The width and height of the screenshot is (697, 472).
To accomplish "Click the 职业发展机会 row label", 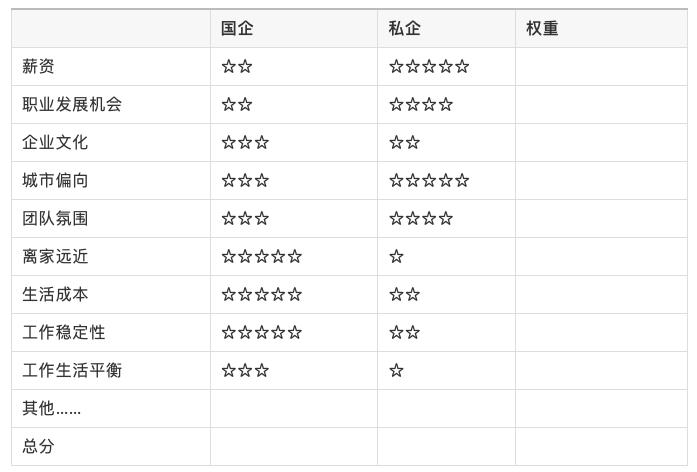I will click(72, 105).
